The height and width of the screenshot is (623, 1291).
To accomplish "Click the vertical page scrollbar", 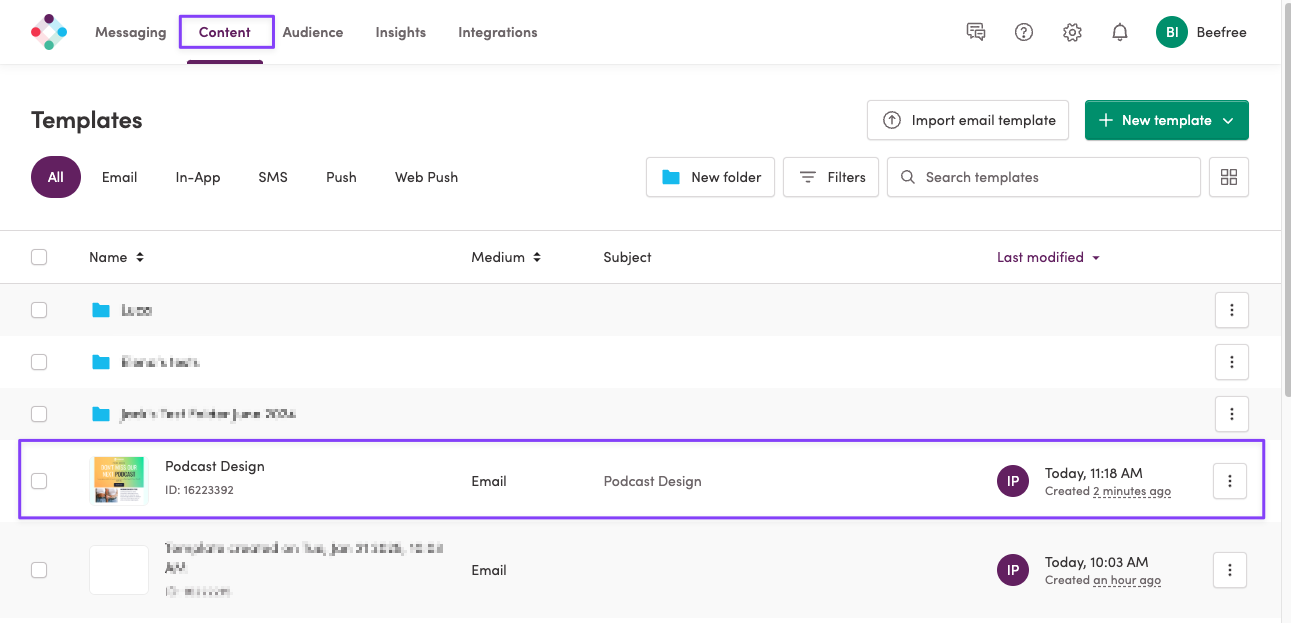I will [1286, 200].
